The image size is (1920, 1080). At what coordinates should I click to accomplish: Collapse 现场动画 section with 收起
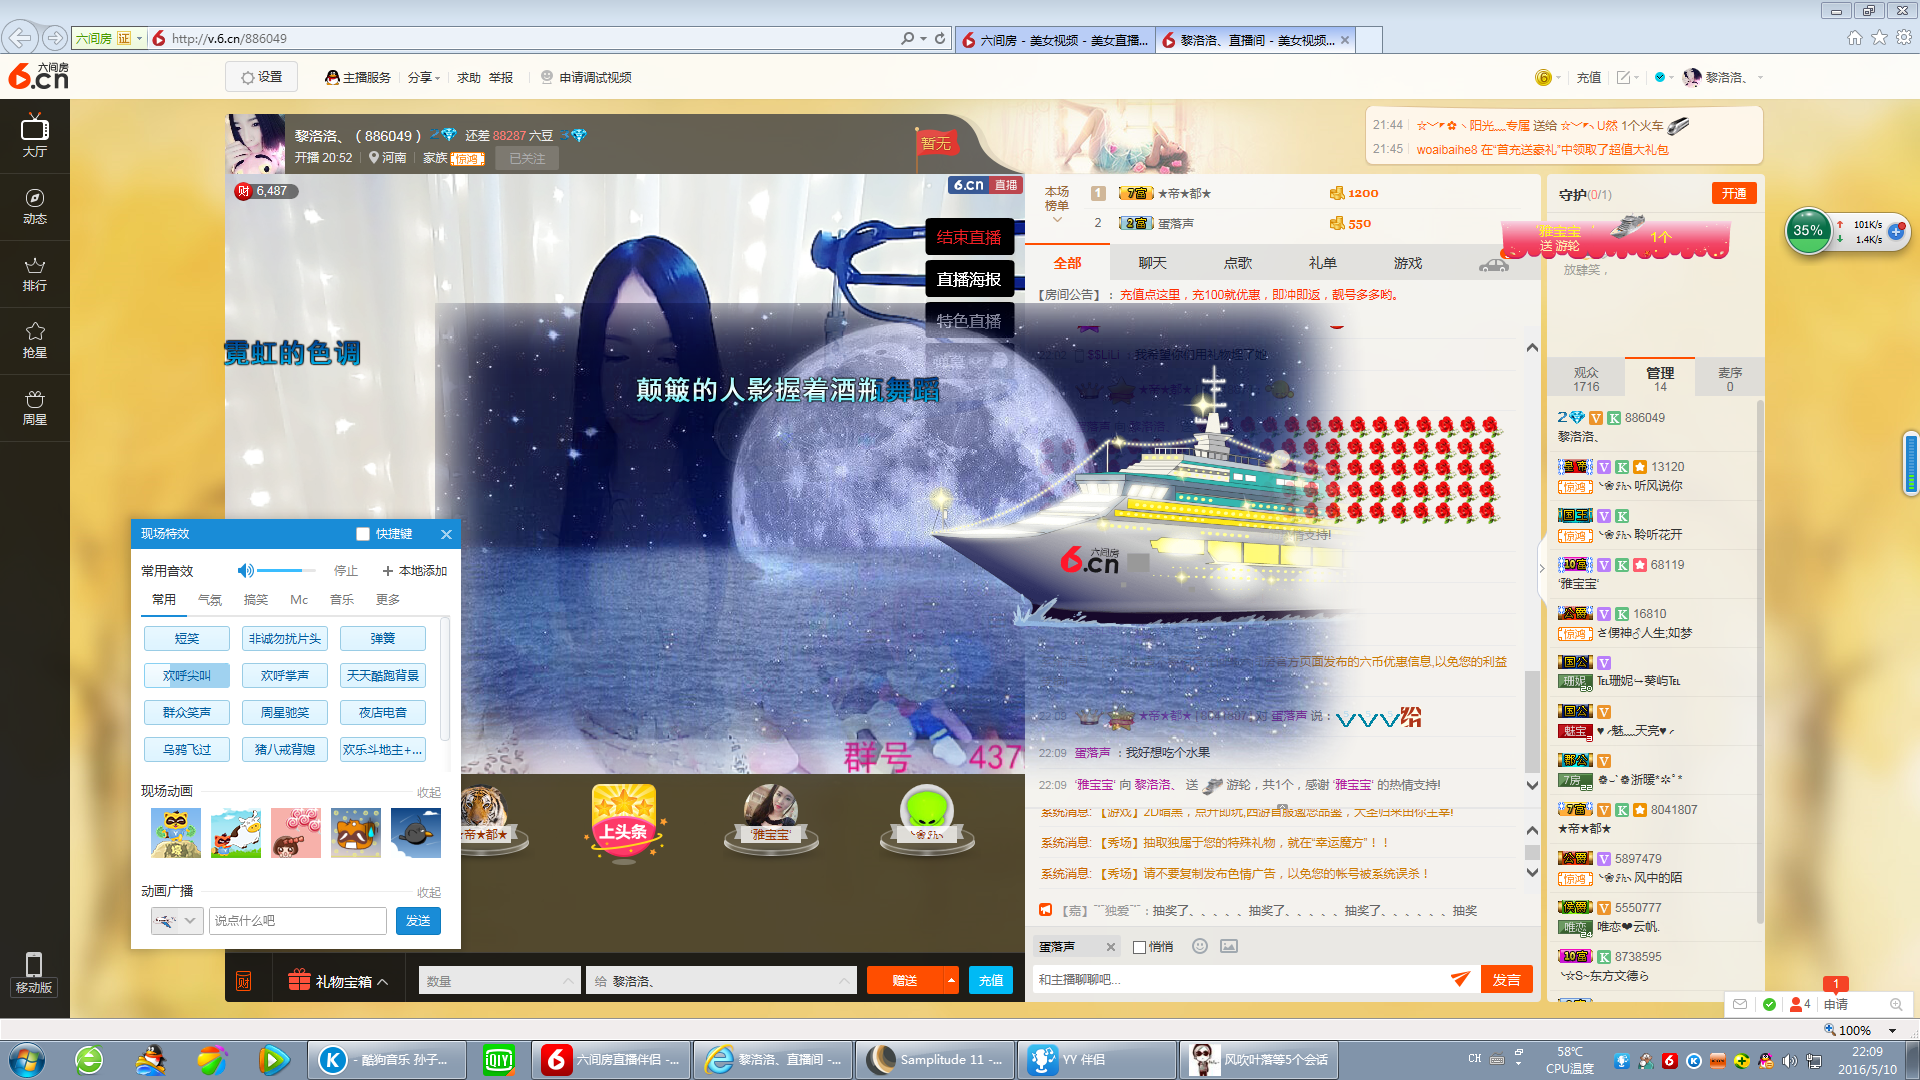429,792
